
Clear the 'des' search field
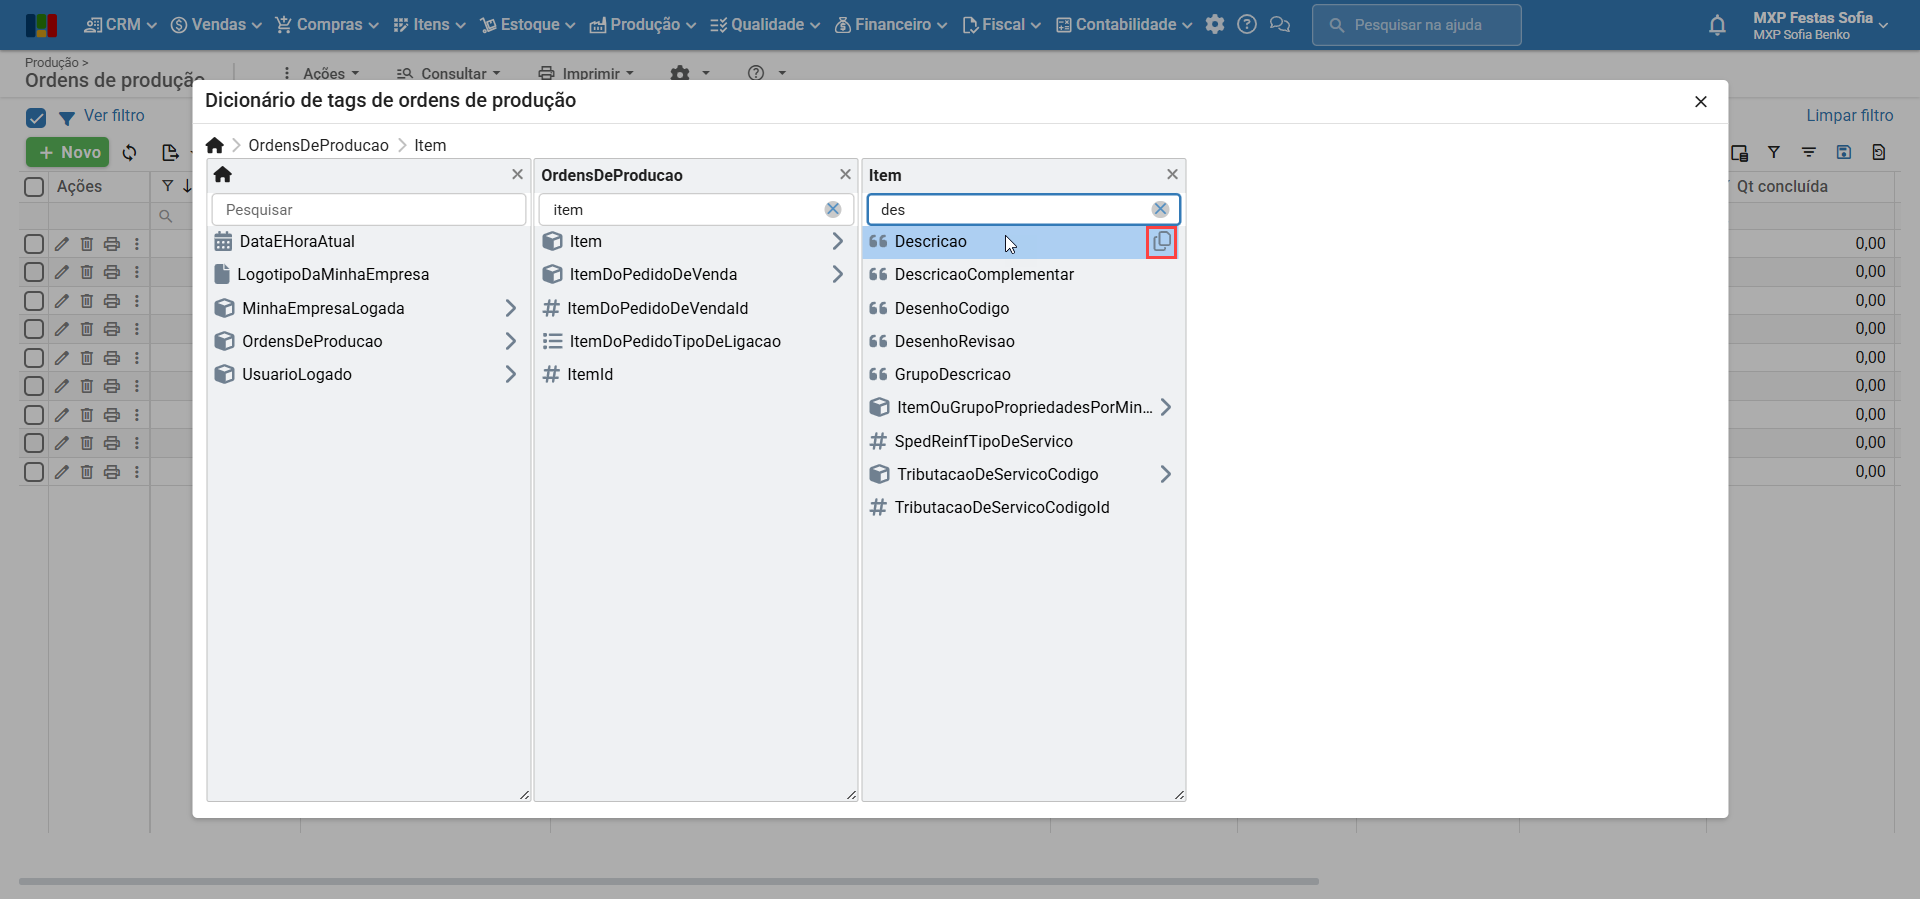click(x=1160, y=209)
